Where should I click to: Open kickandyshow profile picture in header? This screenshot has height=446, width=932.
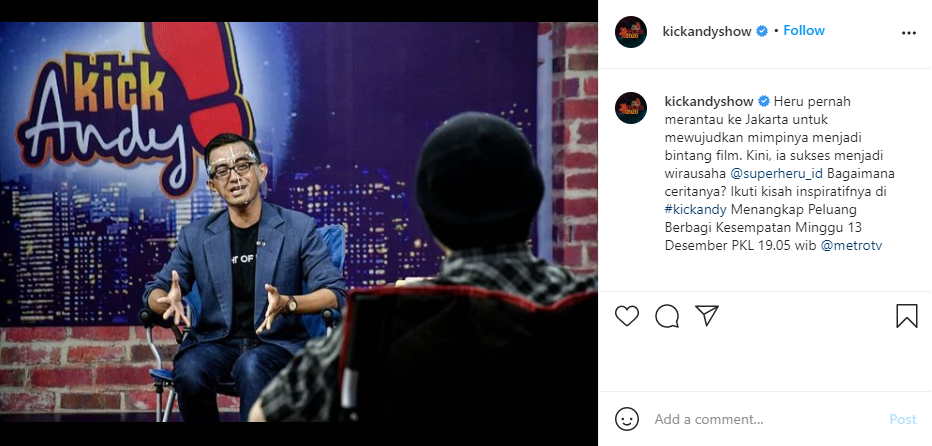(x=631, y=32)
